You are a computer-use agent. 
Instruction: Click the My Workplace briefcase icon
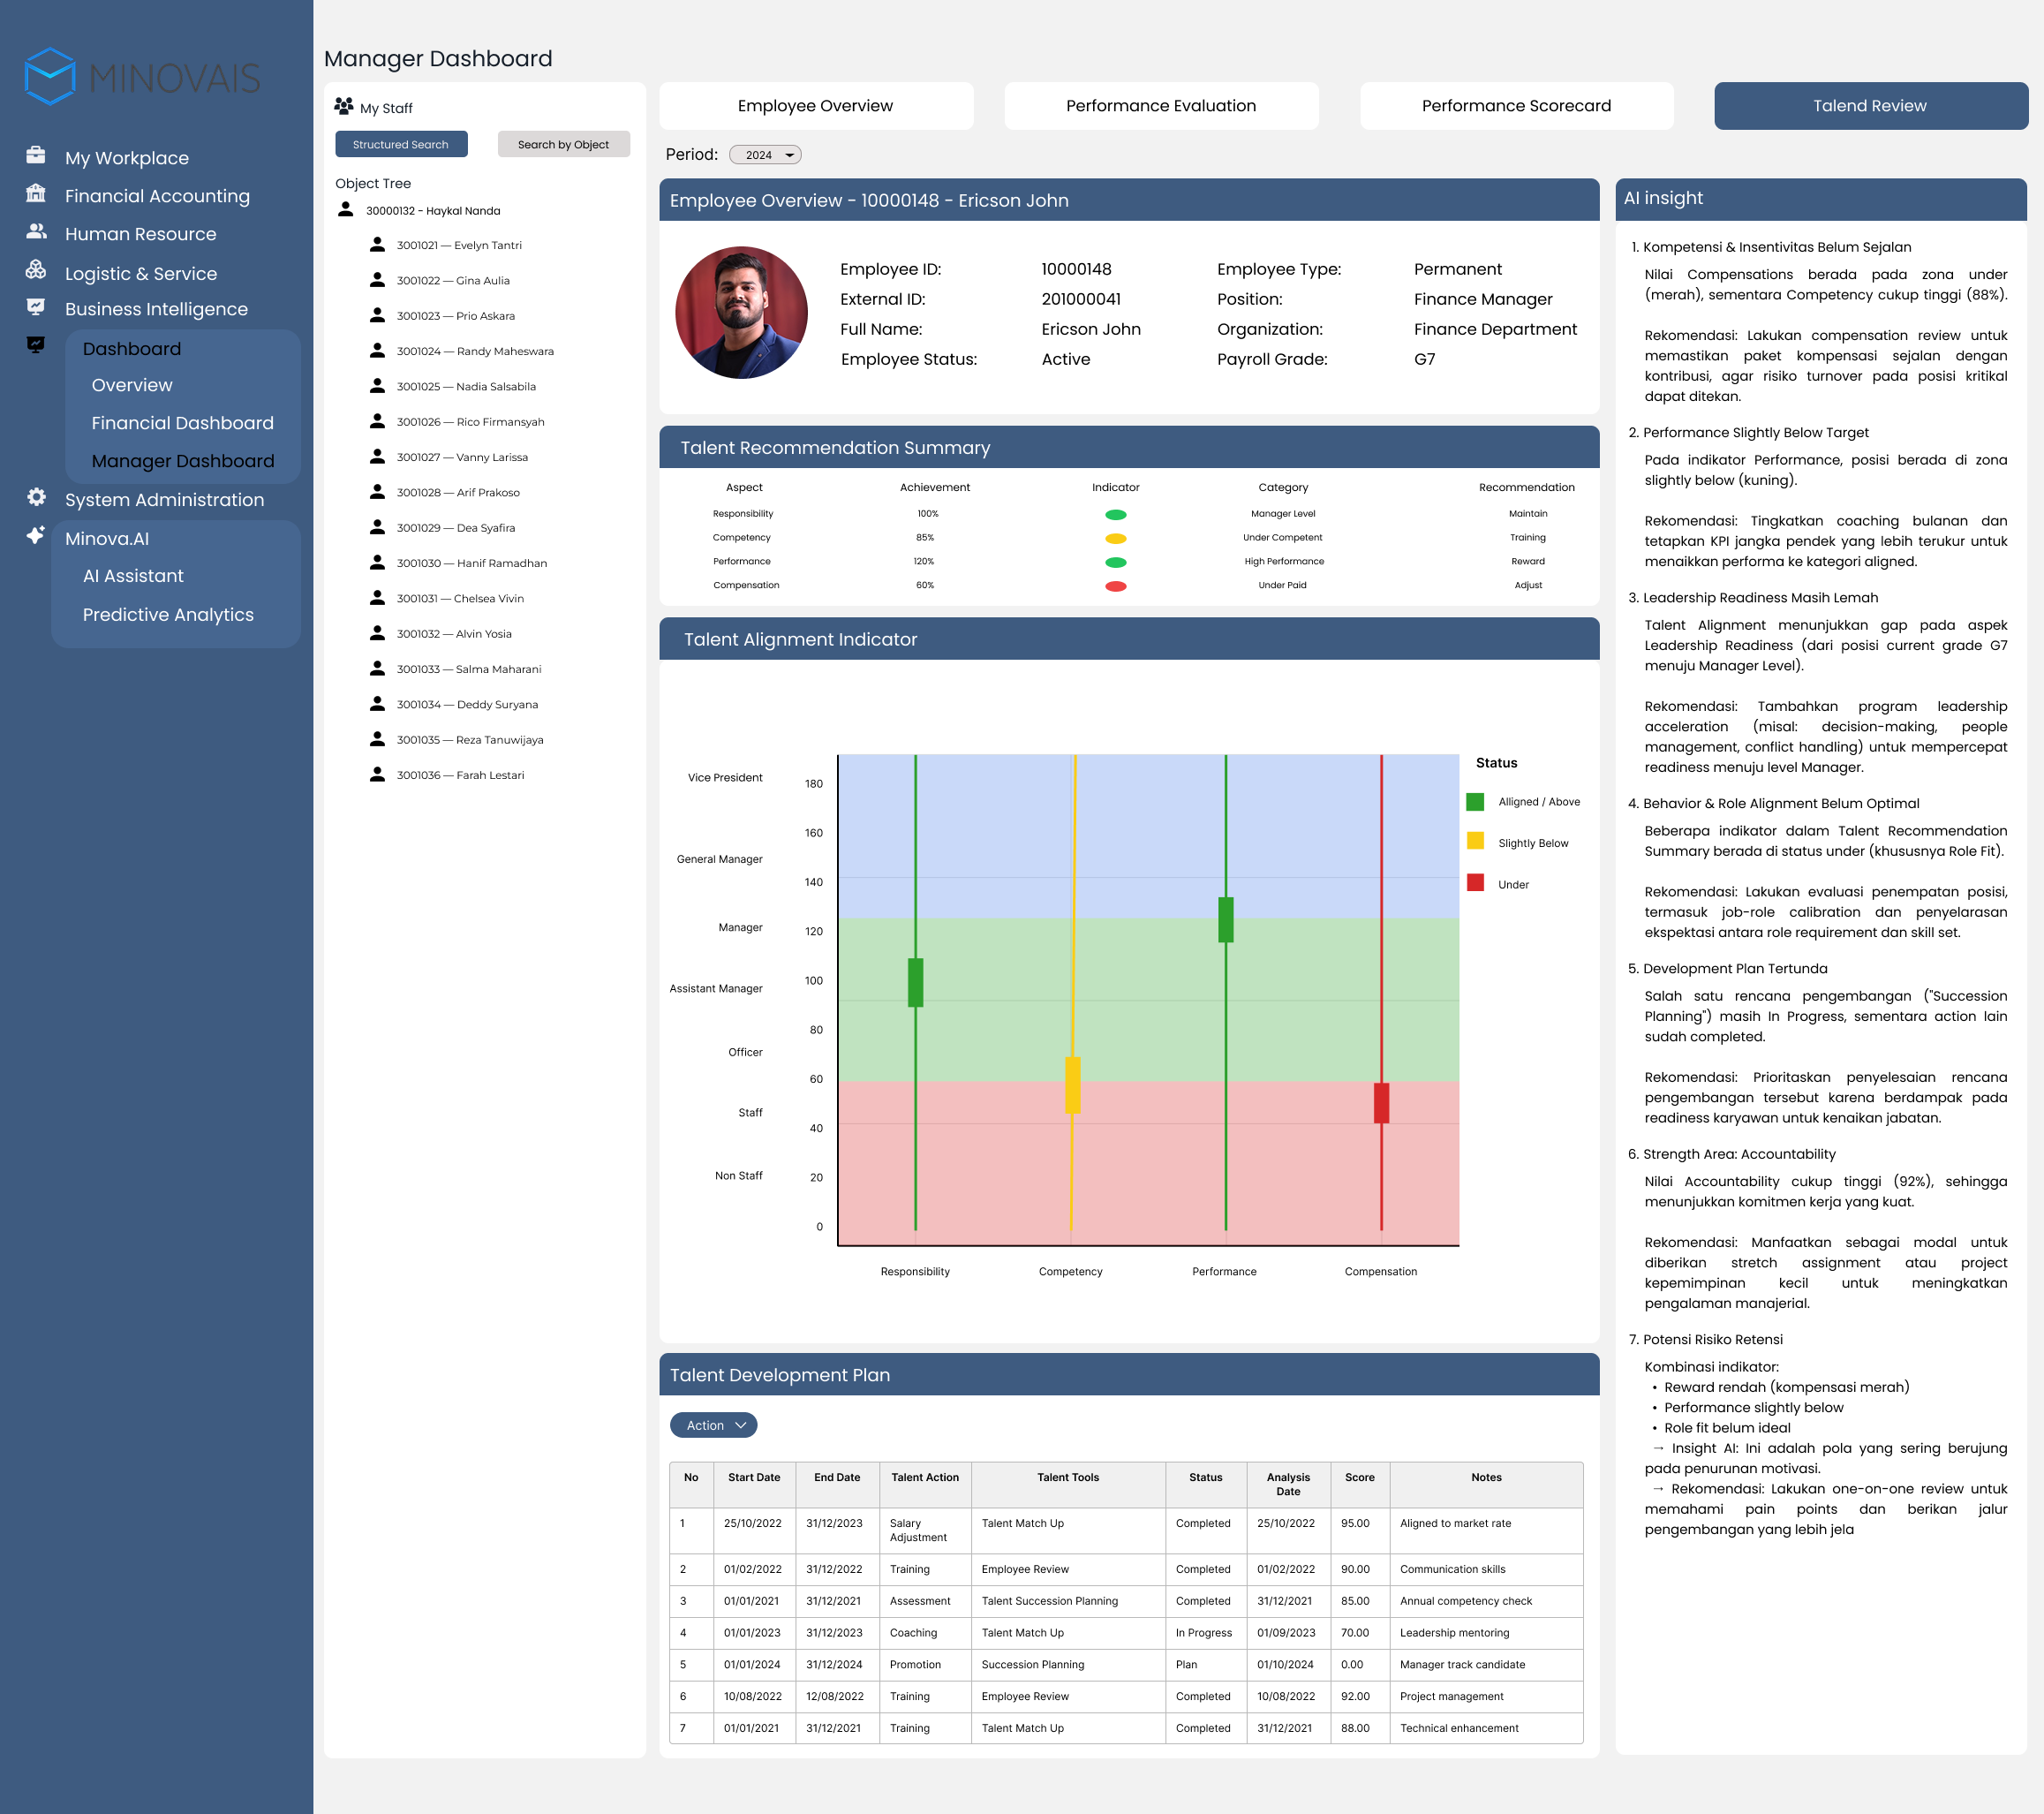click(36, 155)
